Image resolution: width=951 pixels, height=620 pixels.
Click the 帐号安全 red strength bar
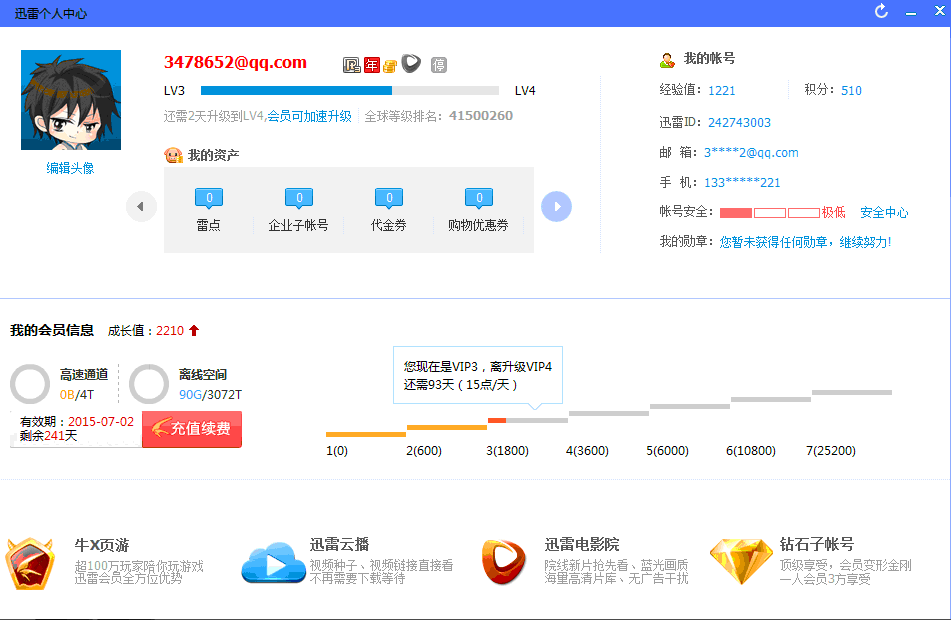coord(770,212)
